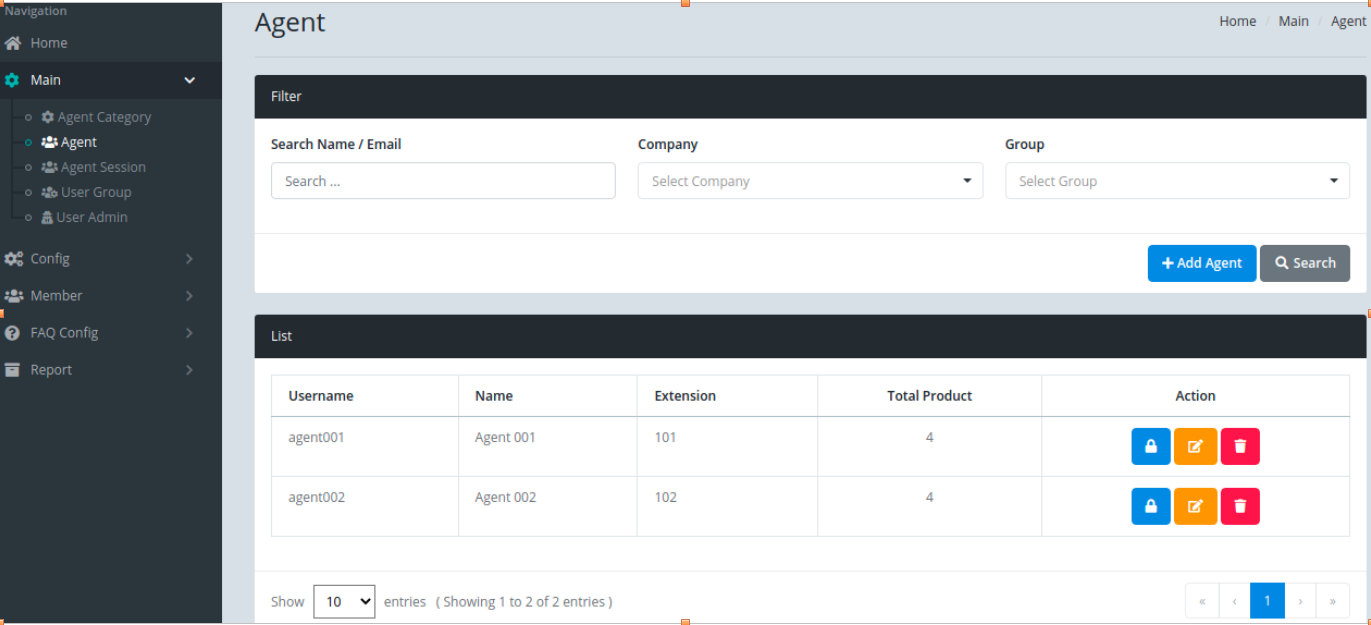Click the delete trash icon for agent001

point(1240,446)
